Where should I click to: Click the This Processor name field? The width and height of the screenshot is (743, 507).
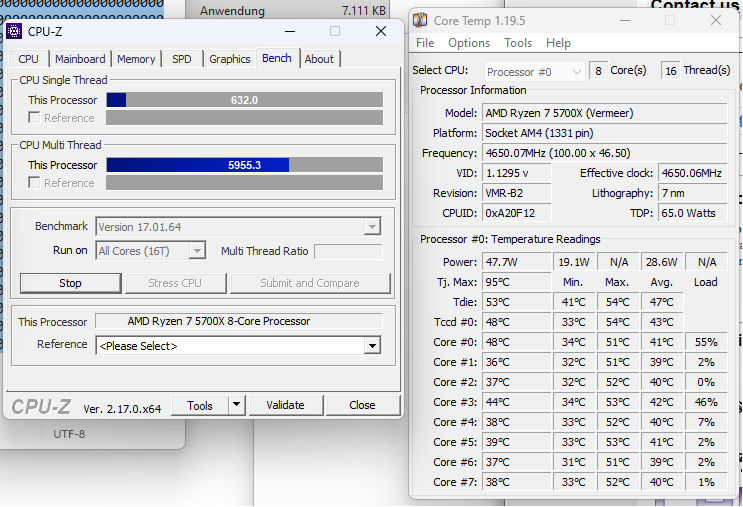239,321
